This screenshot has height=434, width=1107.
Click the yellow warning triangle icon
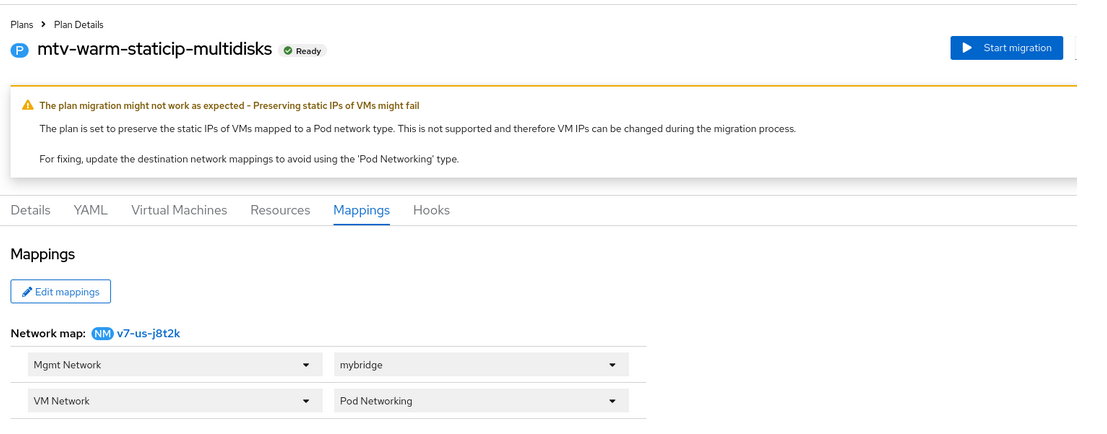(x=27, y=105)
